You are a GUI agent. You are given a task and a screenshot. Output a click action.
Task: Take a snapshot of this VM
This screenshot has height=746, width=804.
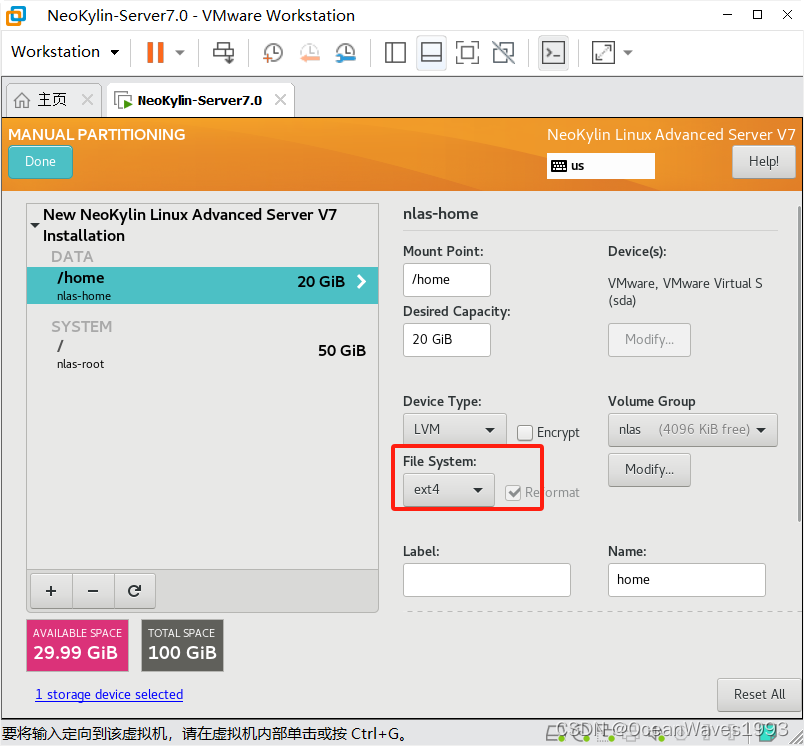272,52
